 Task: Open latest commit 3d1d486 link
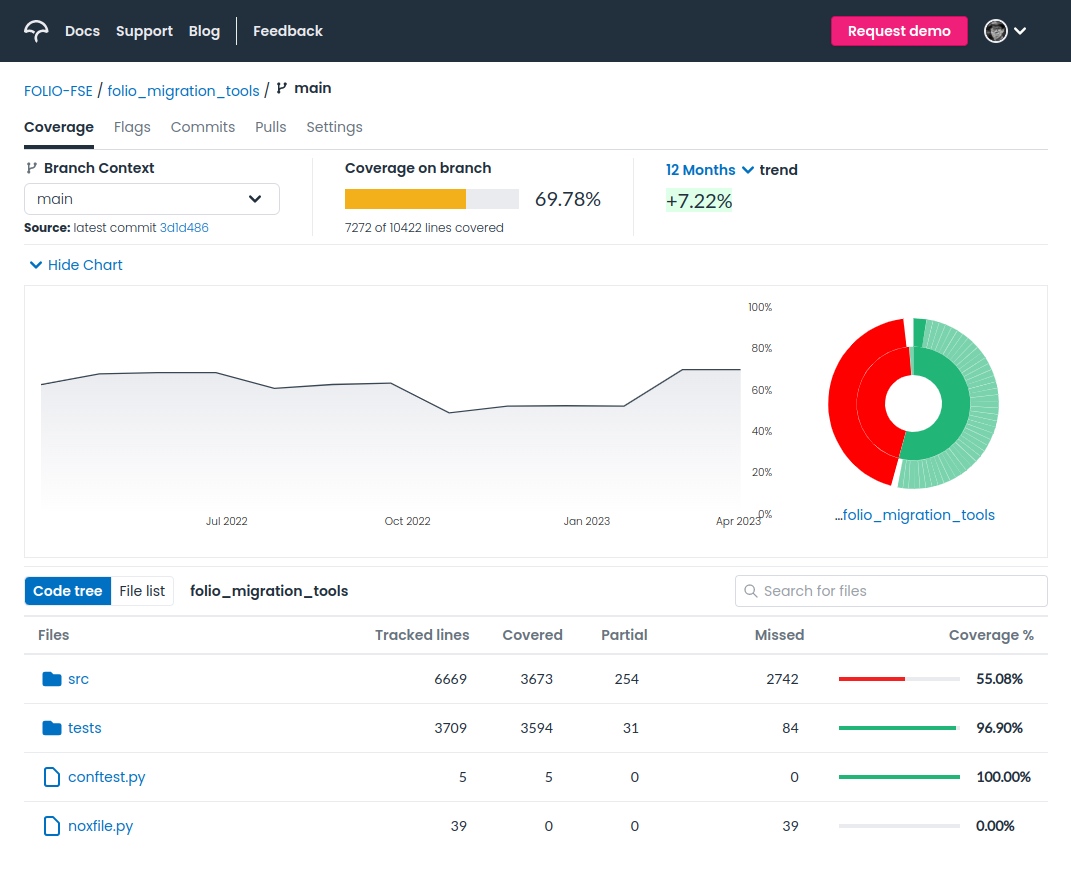184,227
